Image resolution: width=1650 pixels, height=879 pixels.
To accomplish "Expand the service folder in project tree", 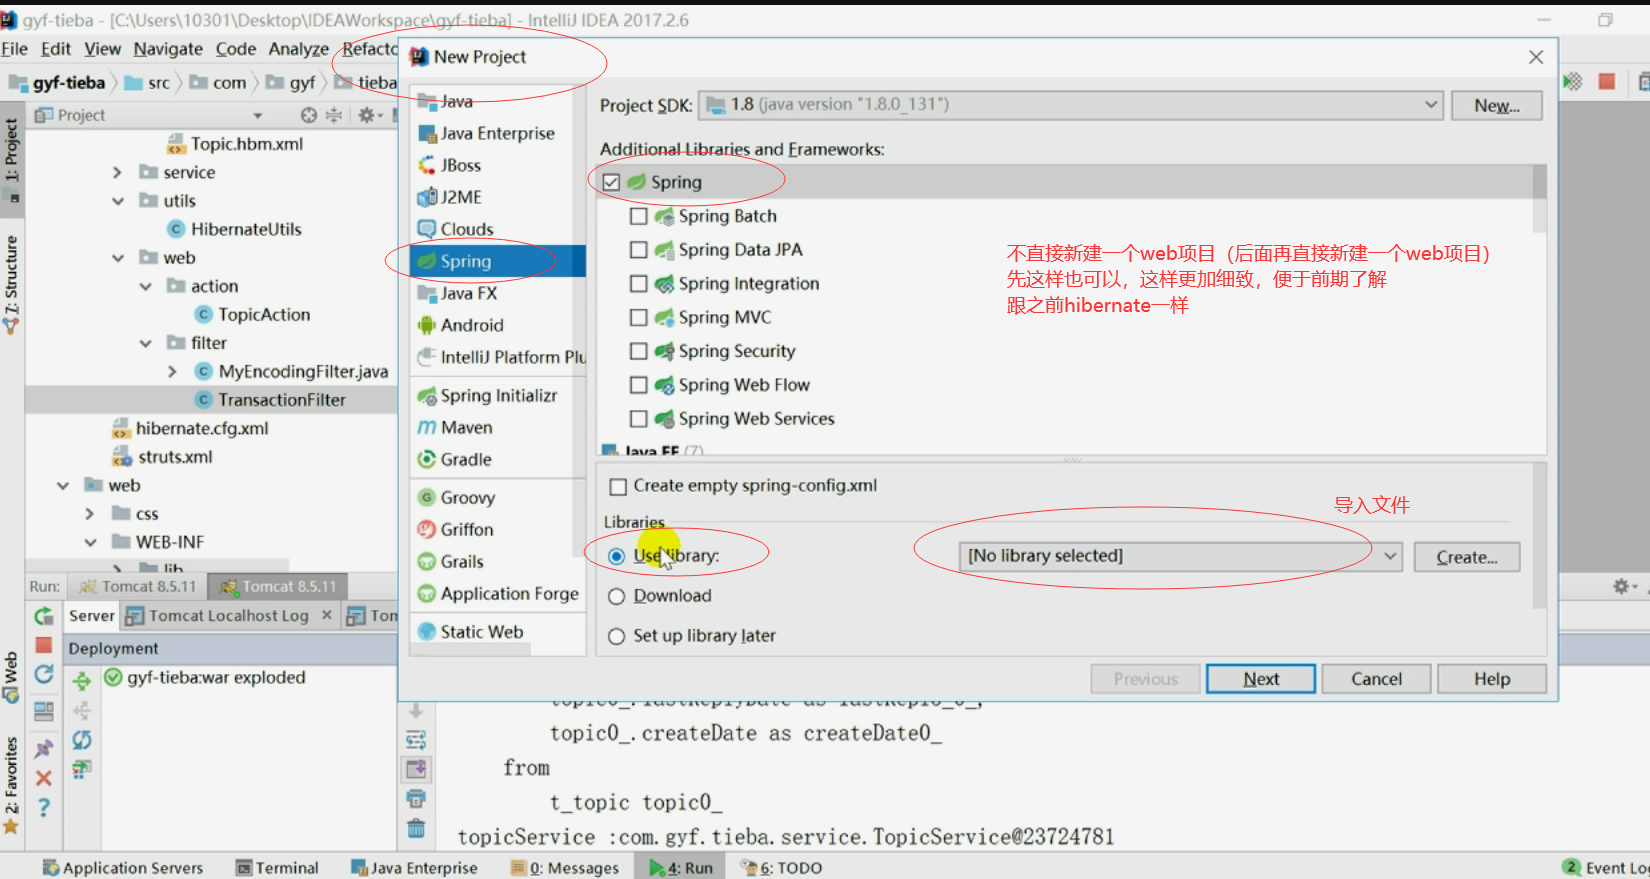I will [x=117, y=172].
